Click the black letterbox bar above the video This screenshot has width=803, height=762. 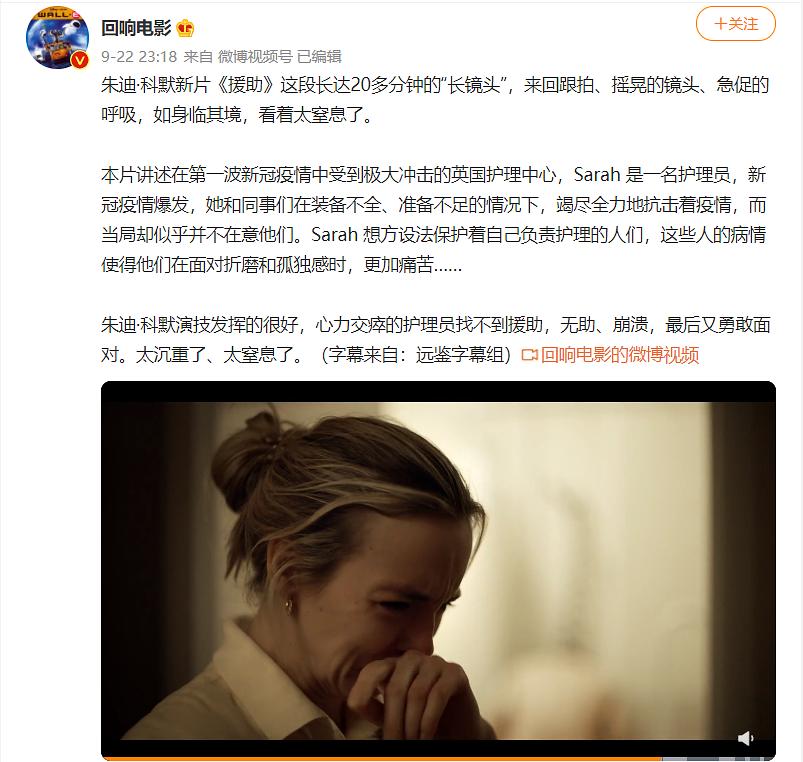pos(438,392)
